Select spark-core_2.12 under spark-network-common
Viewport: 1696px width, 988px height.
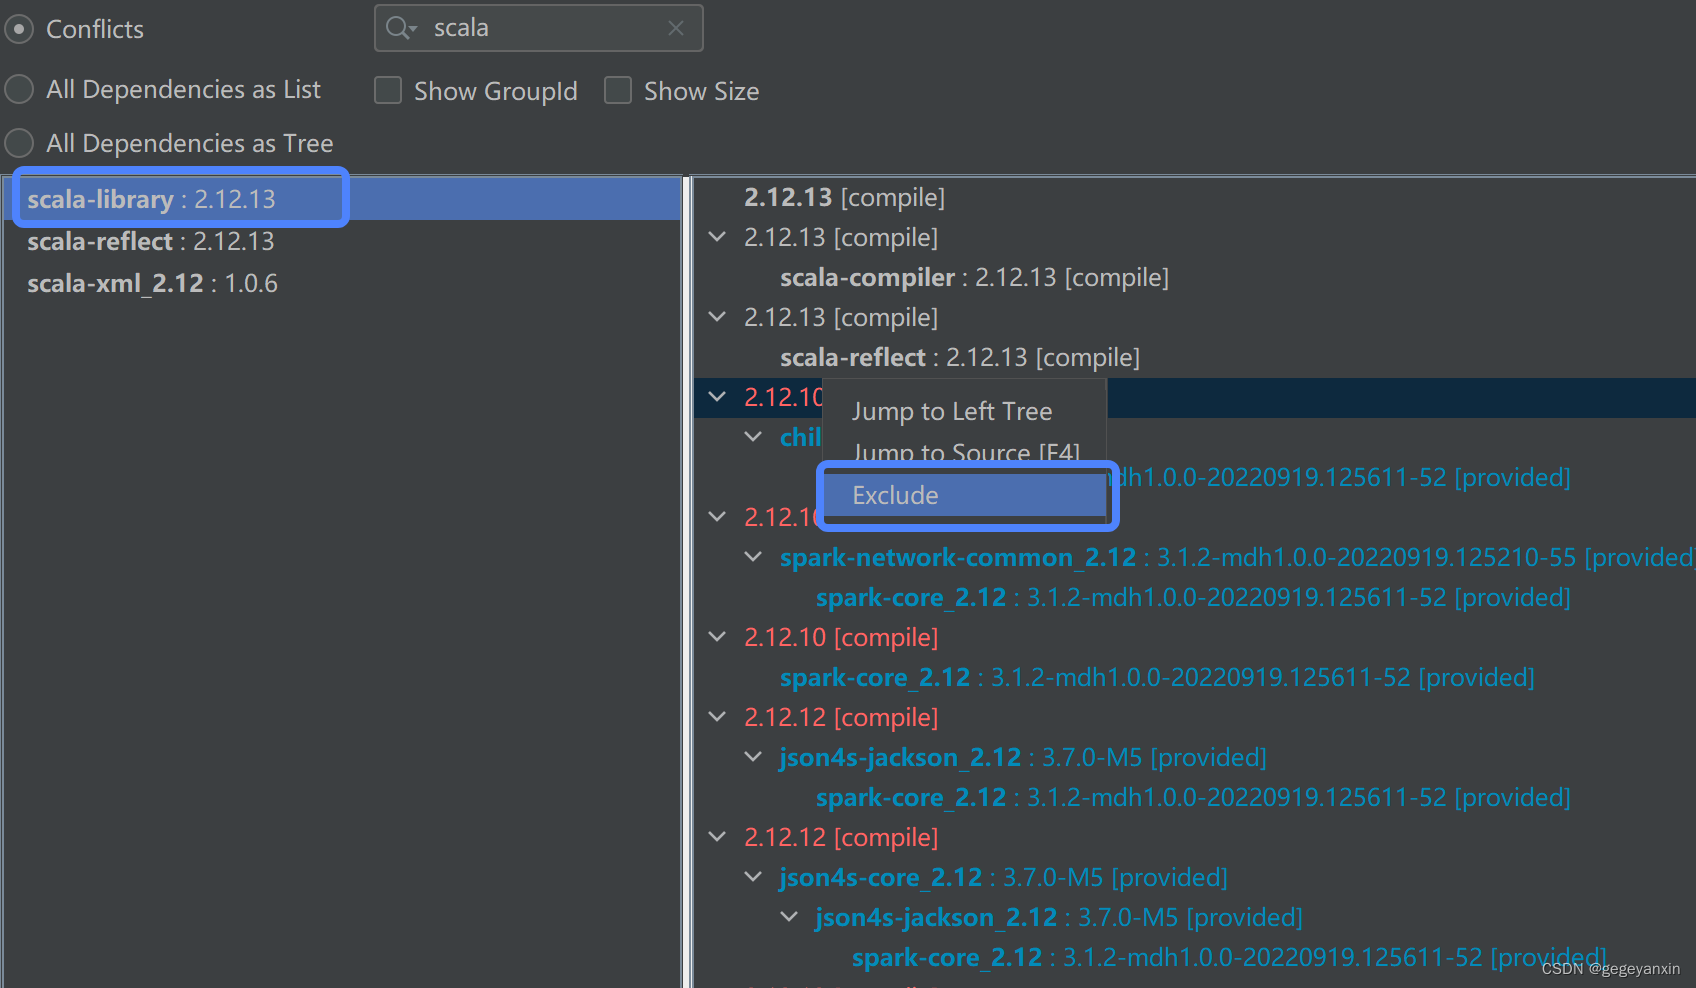coord(1193,597)
